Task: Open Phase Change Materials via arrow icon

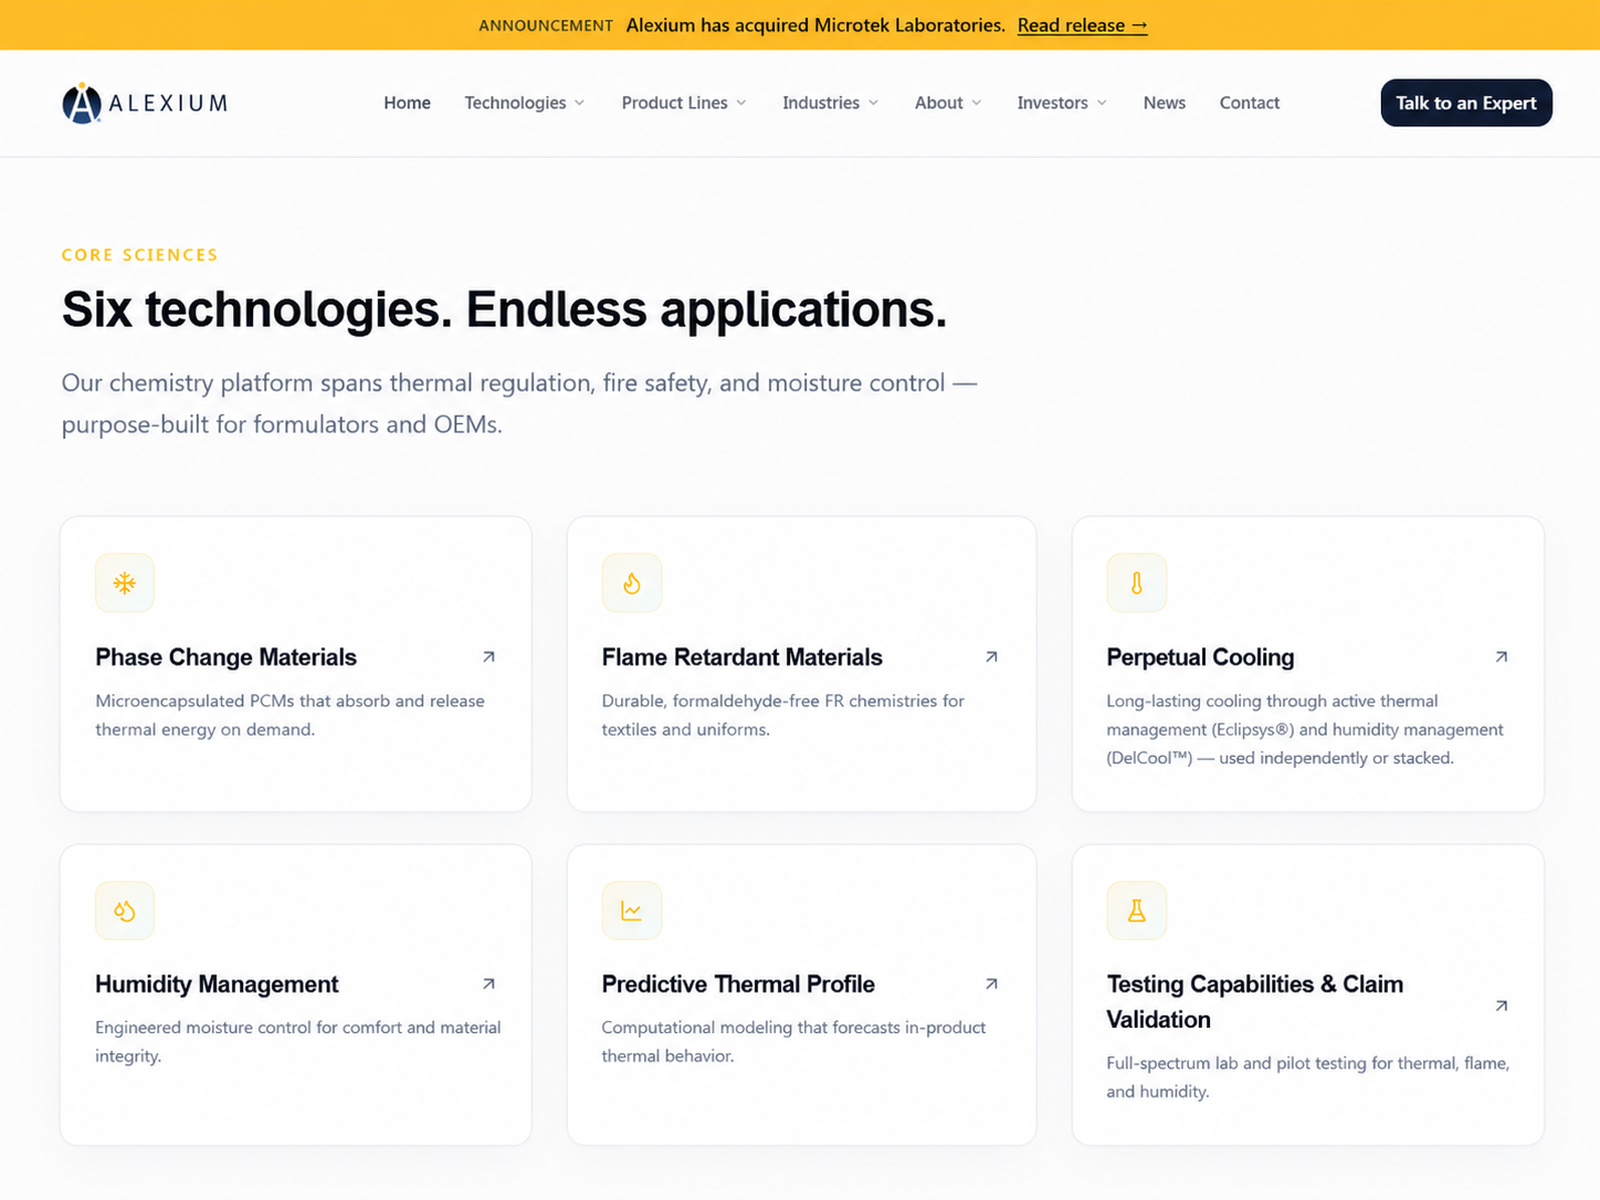Action: click(x=489, y=657)
